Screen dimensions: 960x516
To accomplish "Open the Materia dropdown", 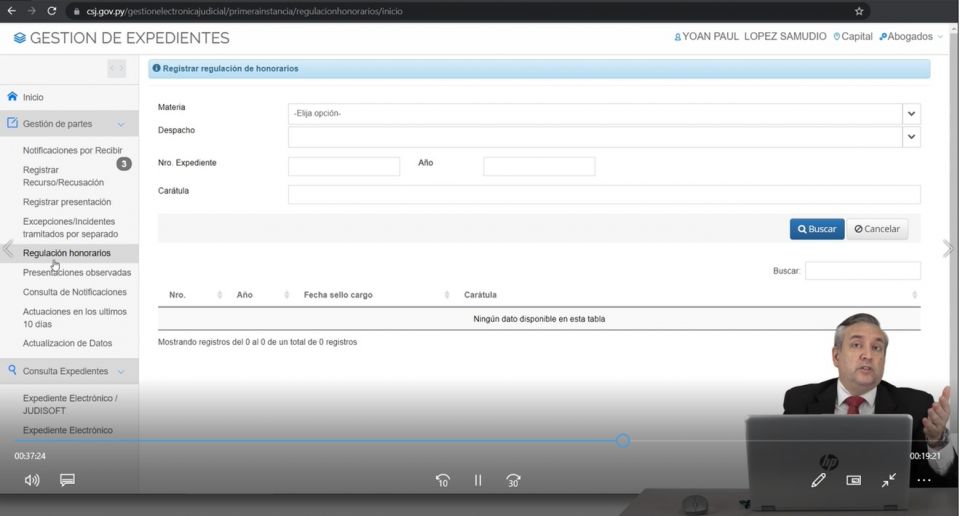I will tap(604, 114).
